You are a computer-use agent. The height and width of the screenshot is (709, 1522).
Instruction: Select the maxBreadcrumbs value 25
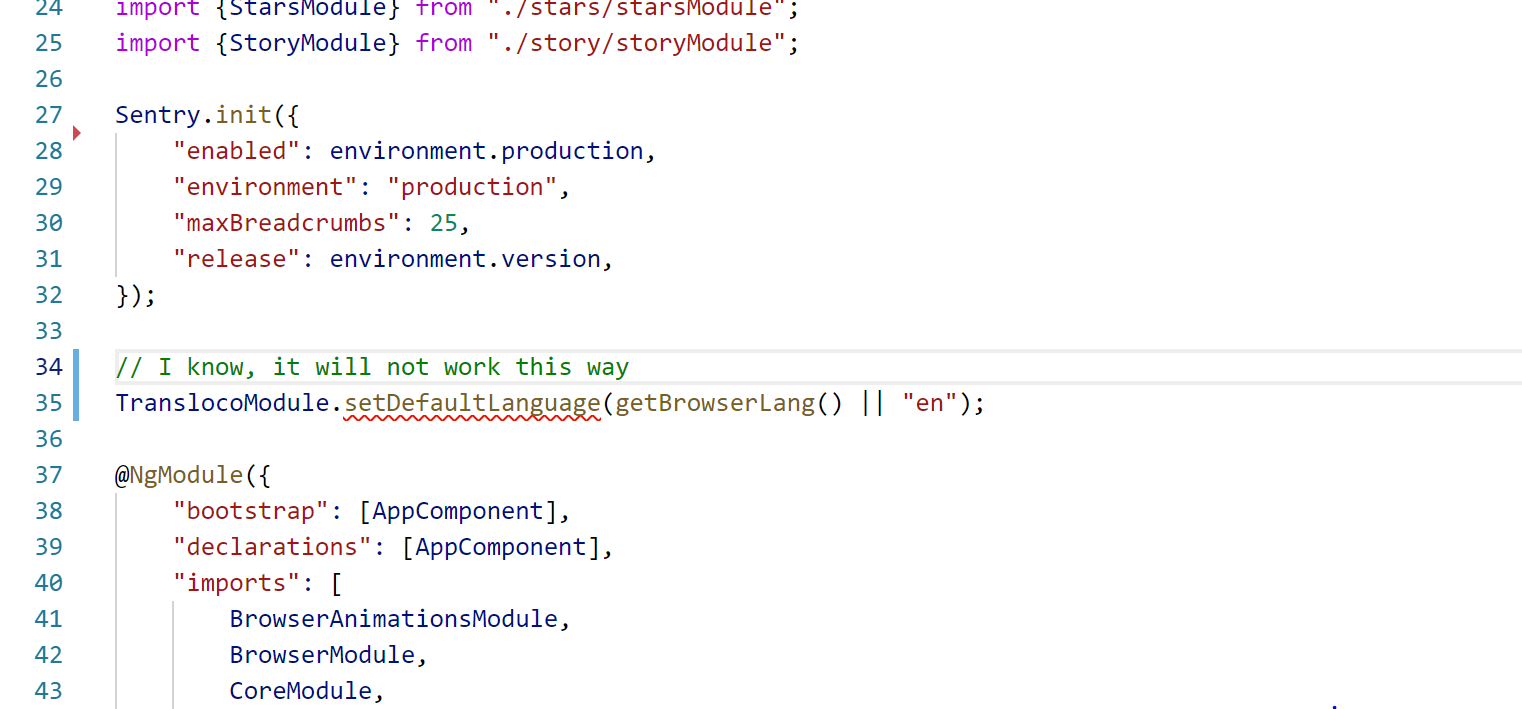pos(444,222)
